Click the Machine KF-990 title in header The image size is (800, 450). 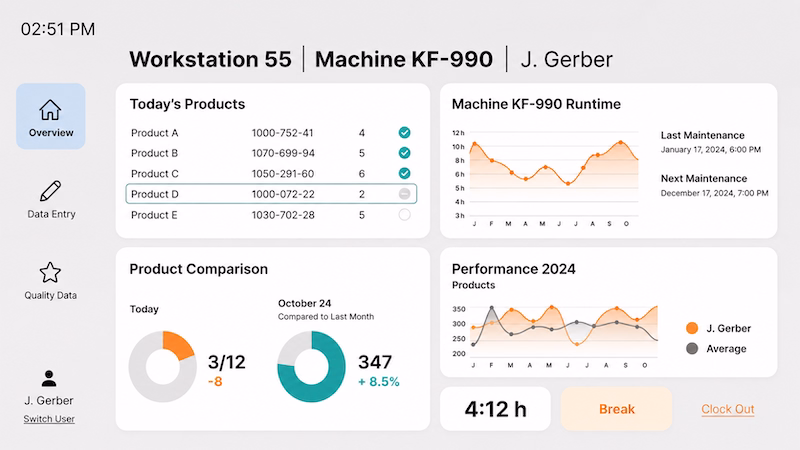(x=404, y=59)
